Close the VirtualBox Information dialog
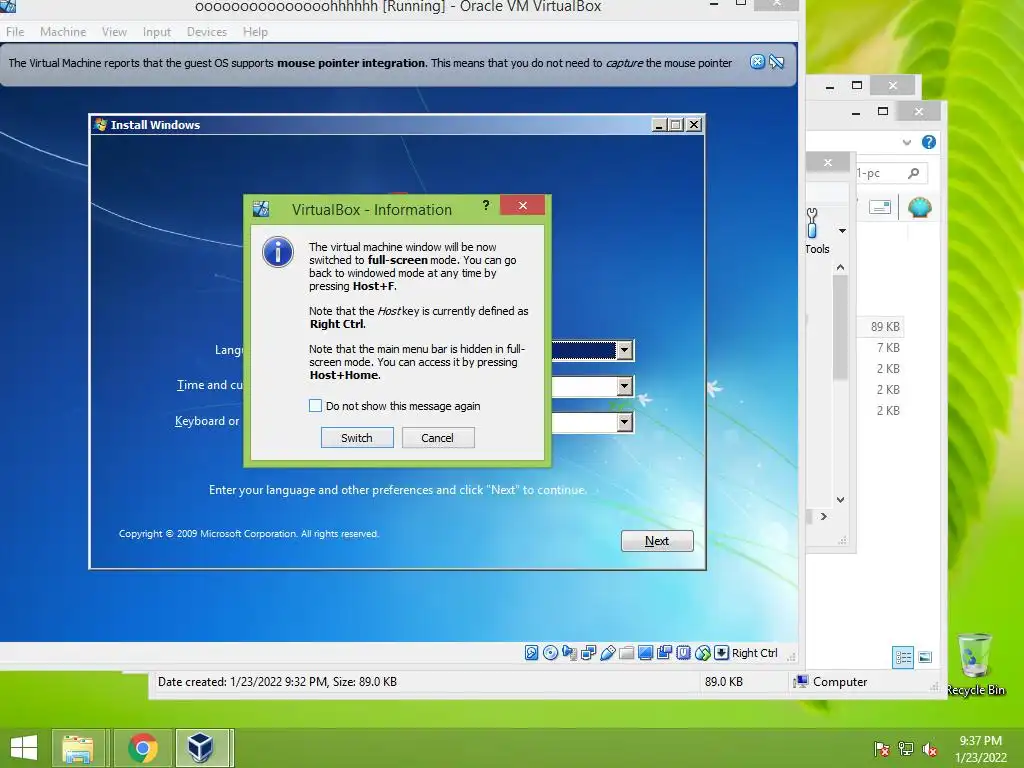This screenshot has width=1024, height=768. [522, 205]
